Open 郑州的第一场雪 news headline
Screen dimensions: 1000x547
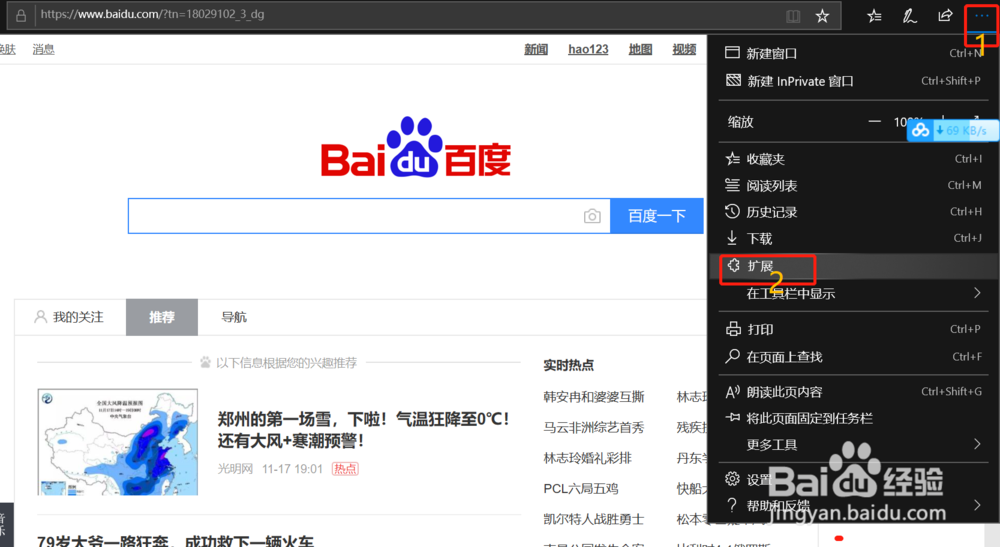tap(364, 430)
